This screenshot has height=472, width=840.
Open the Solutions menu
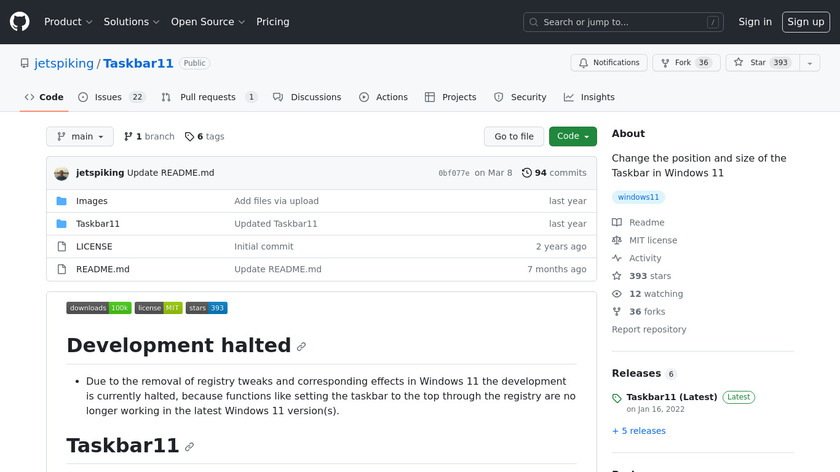[x=132, y=22]
